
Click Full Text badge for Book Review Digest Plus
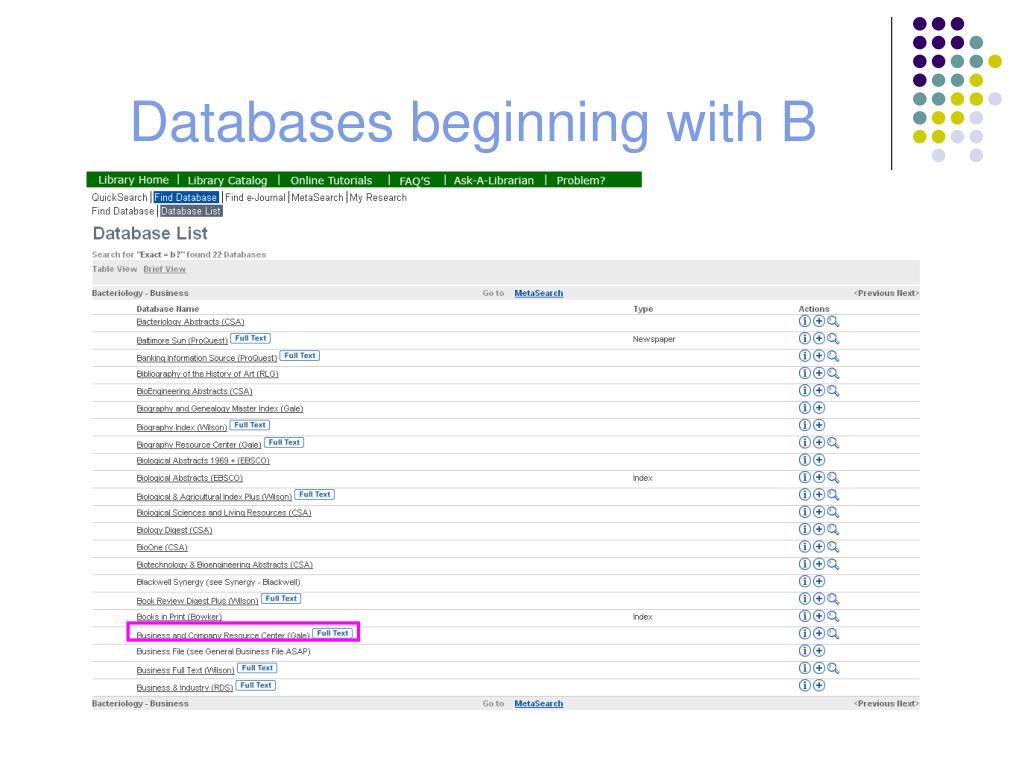[x=281, y=598]
